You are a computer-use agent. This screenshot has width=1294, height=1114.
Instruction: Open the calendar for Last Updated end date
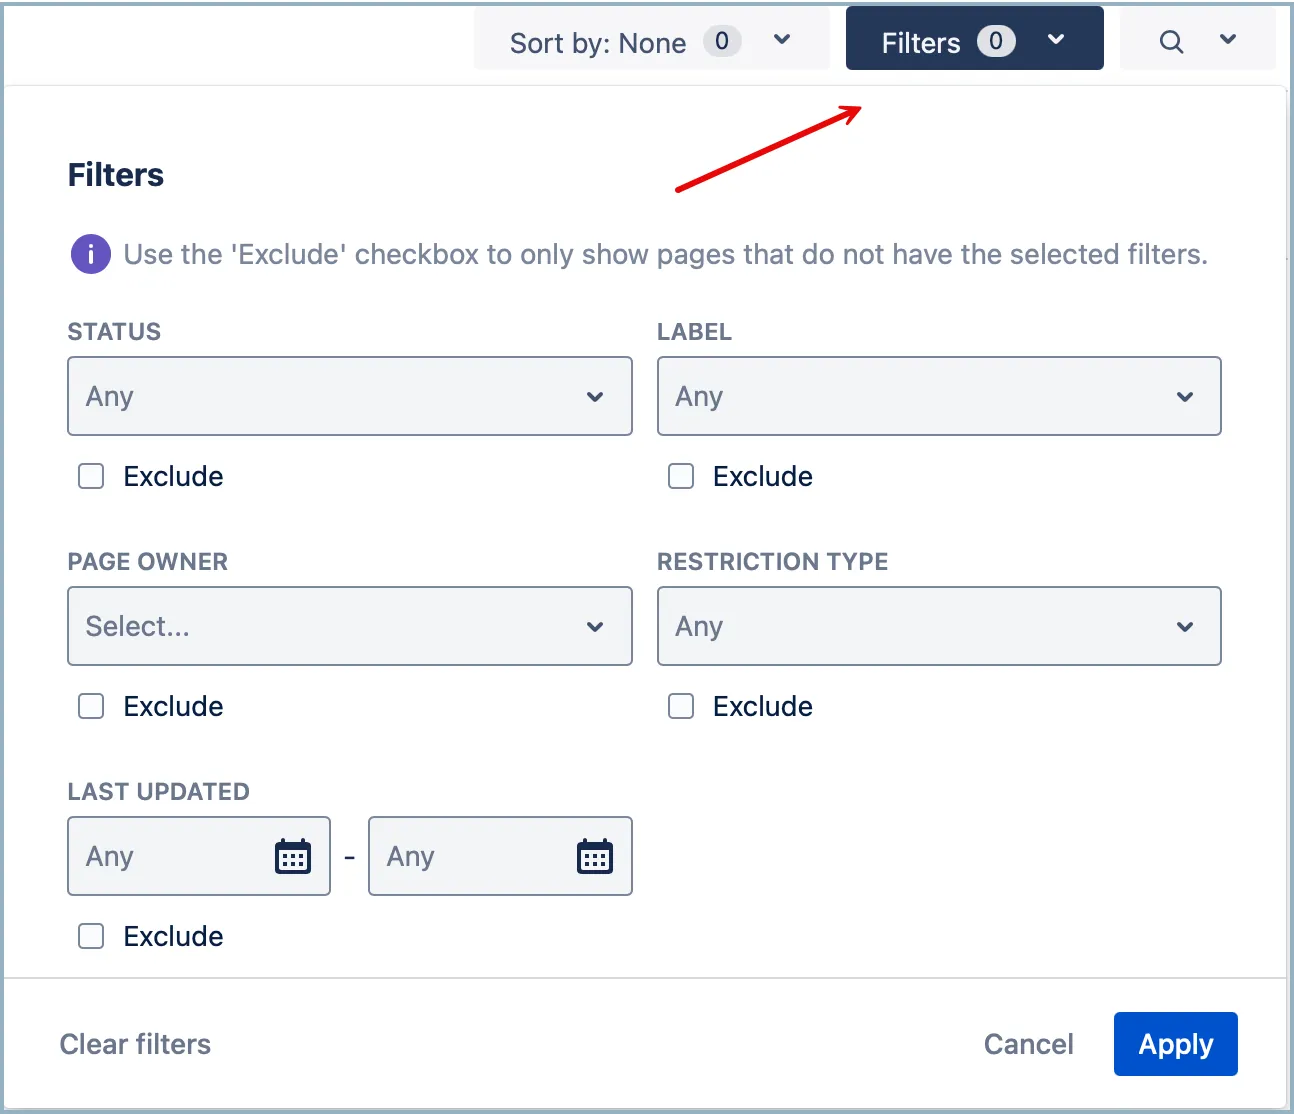pyautogui.click(x=595, y=857)
